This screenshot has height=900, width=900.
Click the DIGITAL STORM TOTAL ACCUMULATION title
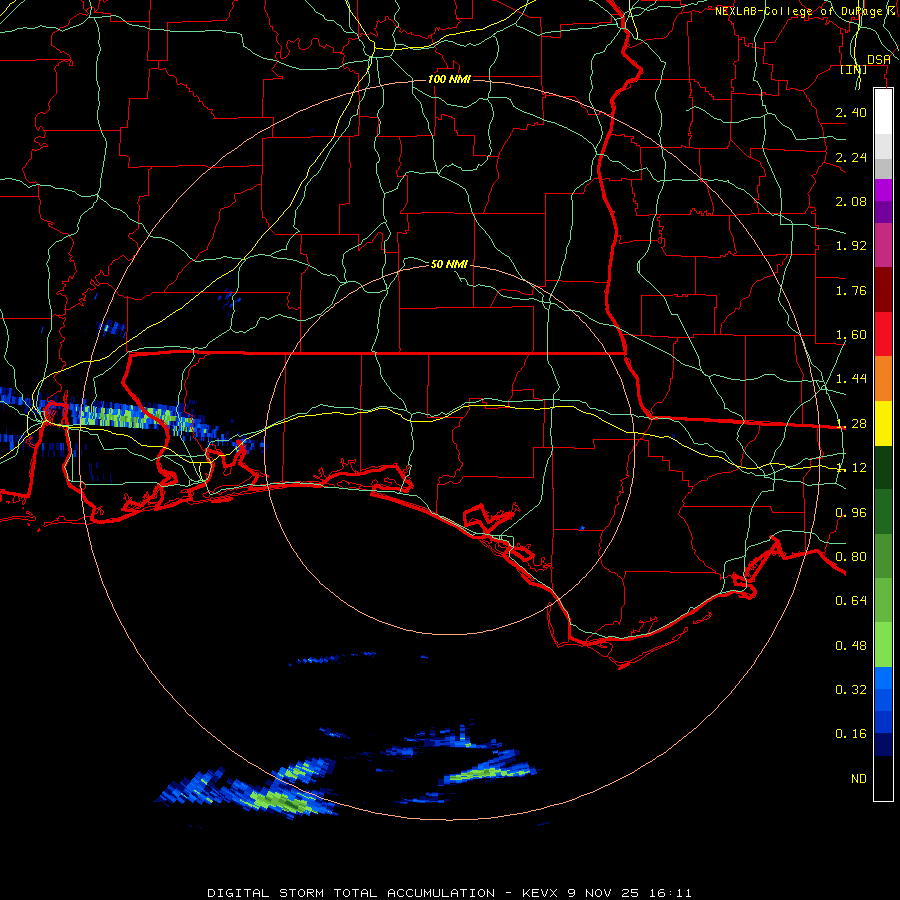[x=351, y=893]
